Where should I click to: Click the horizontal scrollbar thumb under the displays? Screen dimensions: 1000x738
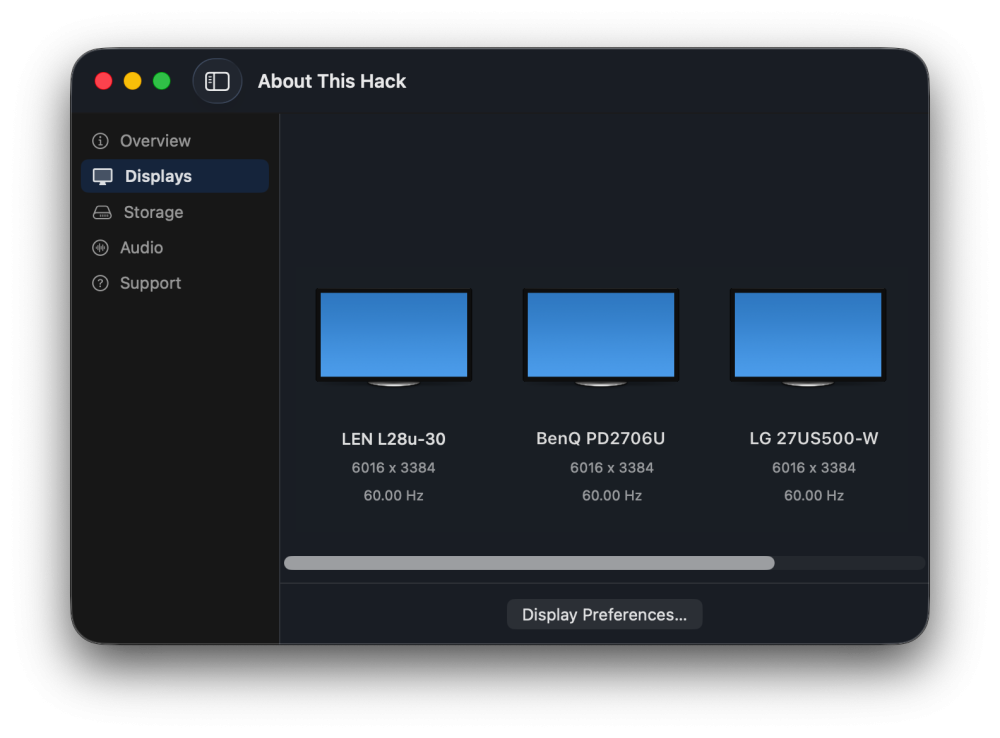click(529, 563)
